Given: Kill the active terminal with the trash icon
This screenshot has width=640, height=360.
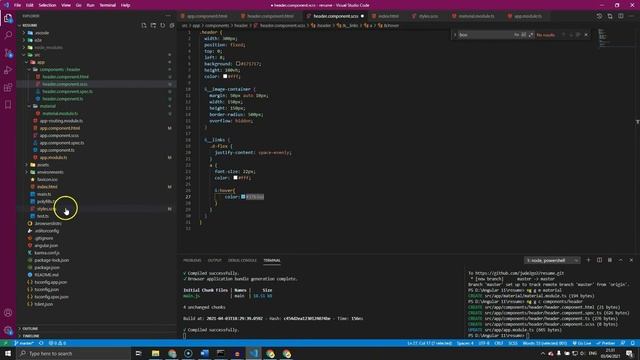Looking at the screenshot, I should click(x=610, y=260).
